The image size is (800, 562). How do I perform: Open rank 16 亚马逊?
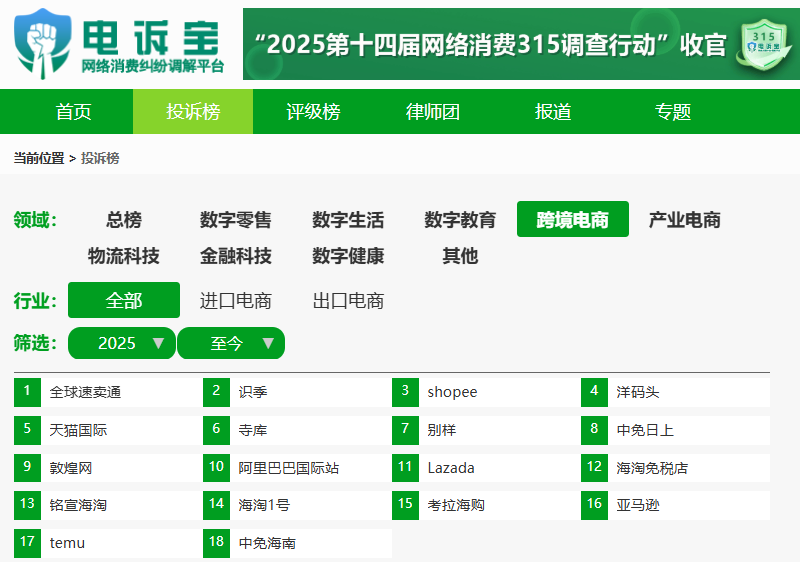click(x=676, y=505)
